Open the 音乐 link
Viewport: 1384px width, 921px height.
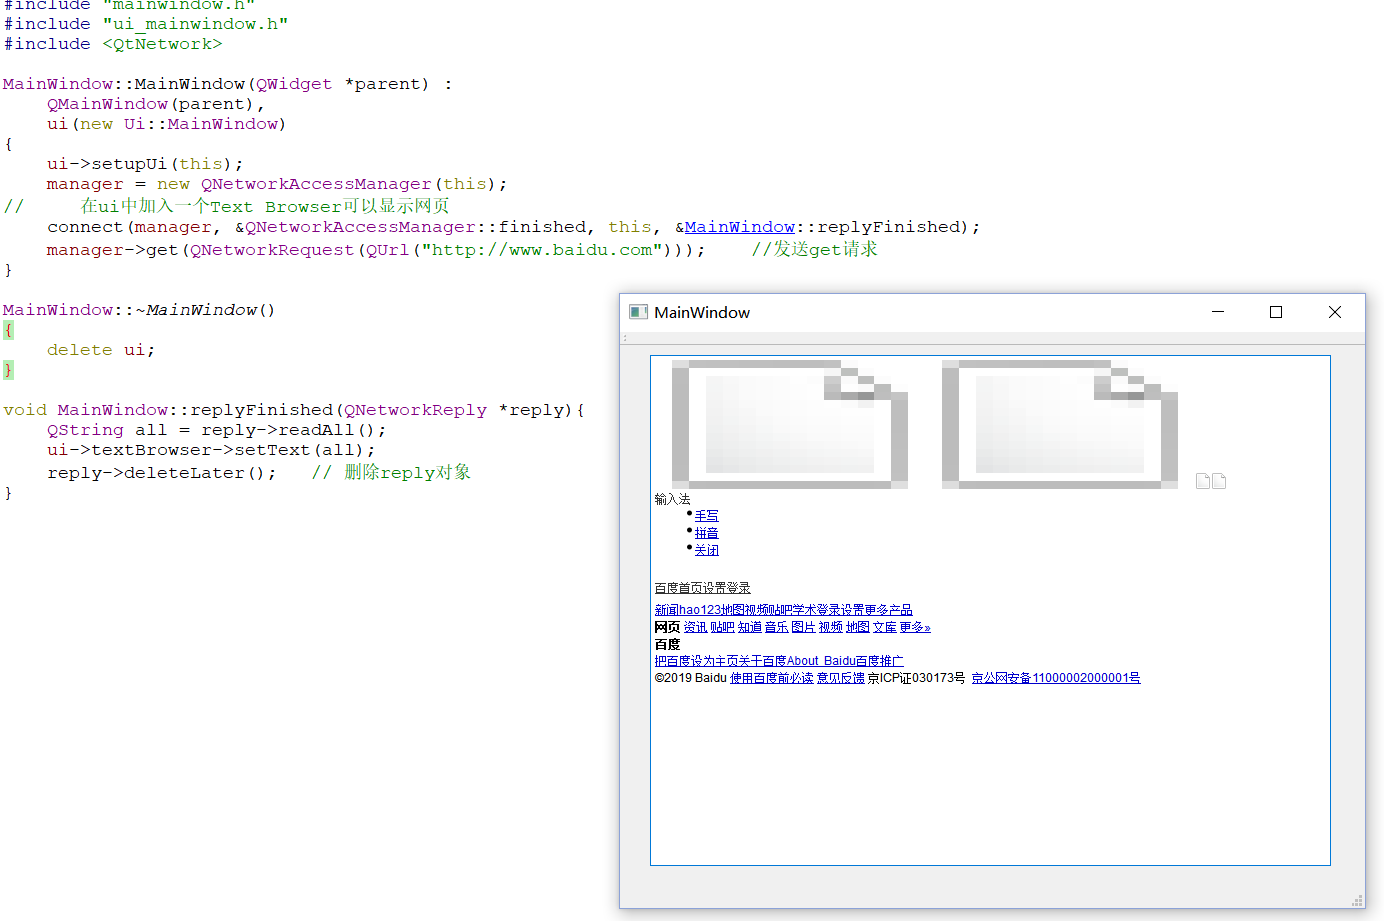tap(777, 627)
